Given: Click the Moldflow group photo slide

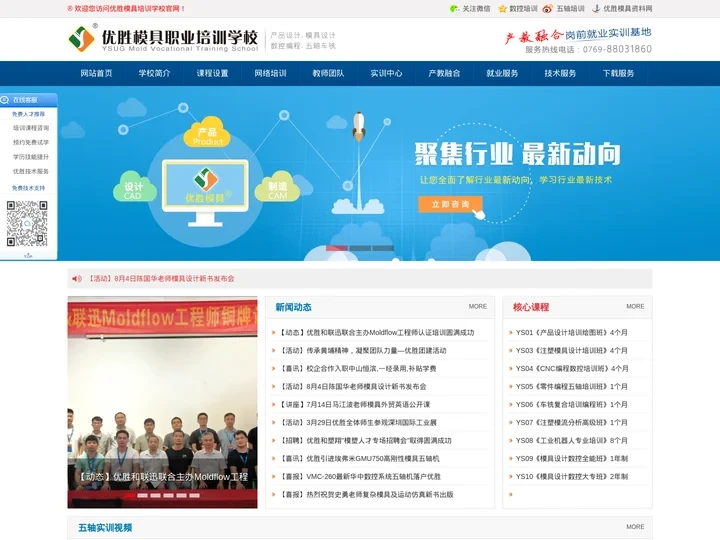Looking at the screenshot, I should [x=163, y=402].
